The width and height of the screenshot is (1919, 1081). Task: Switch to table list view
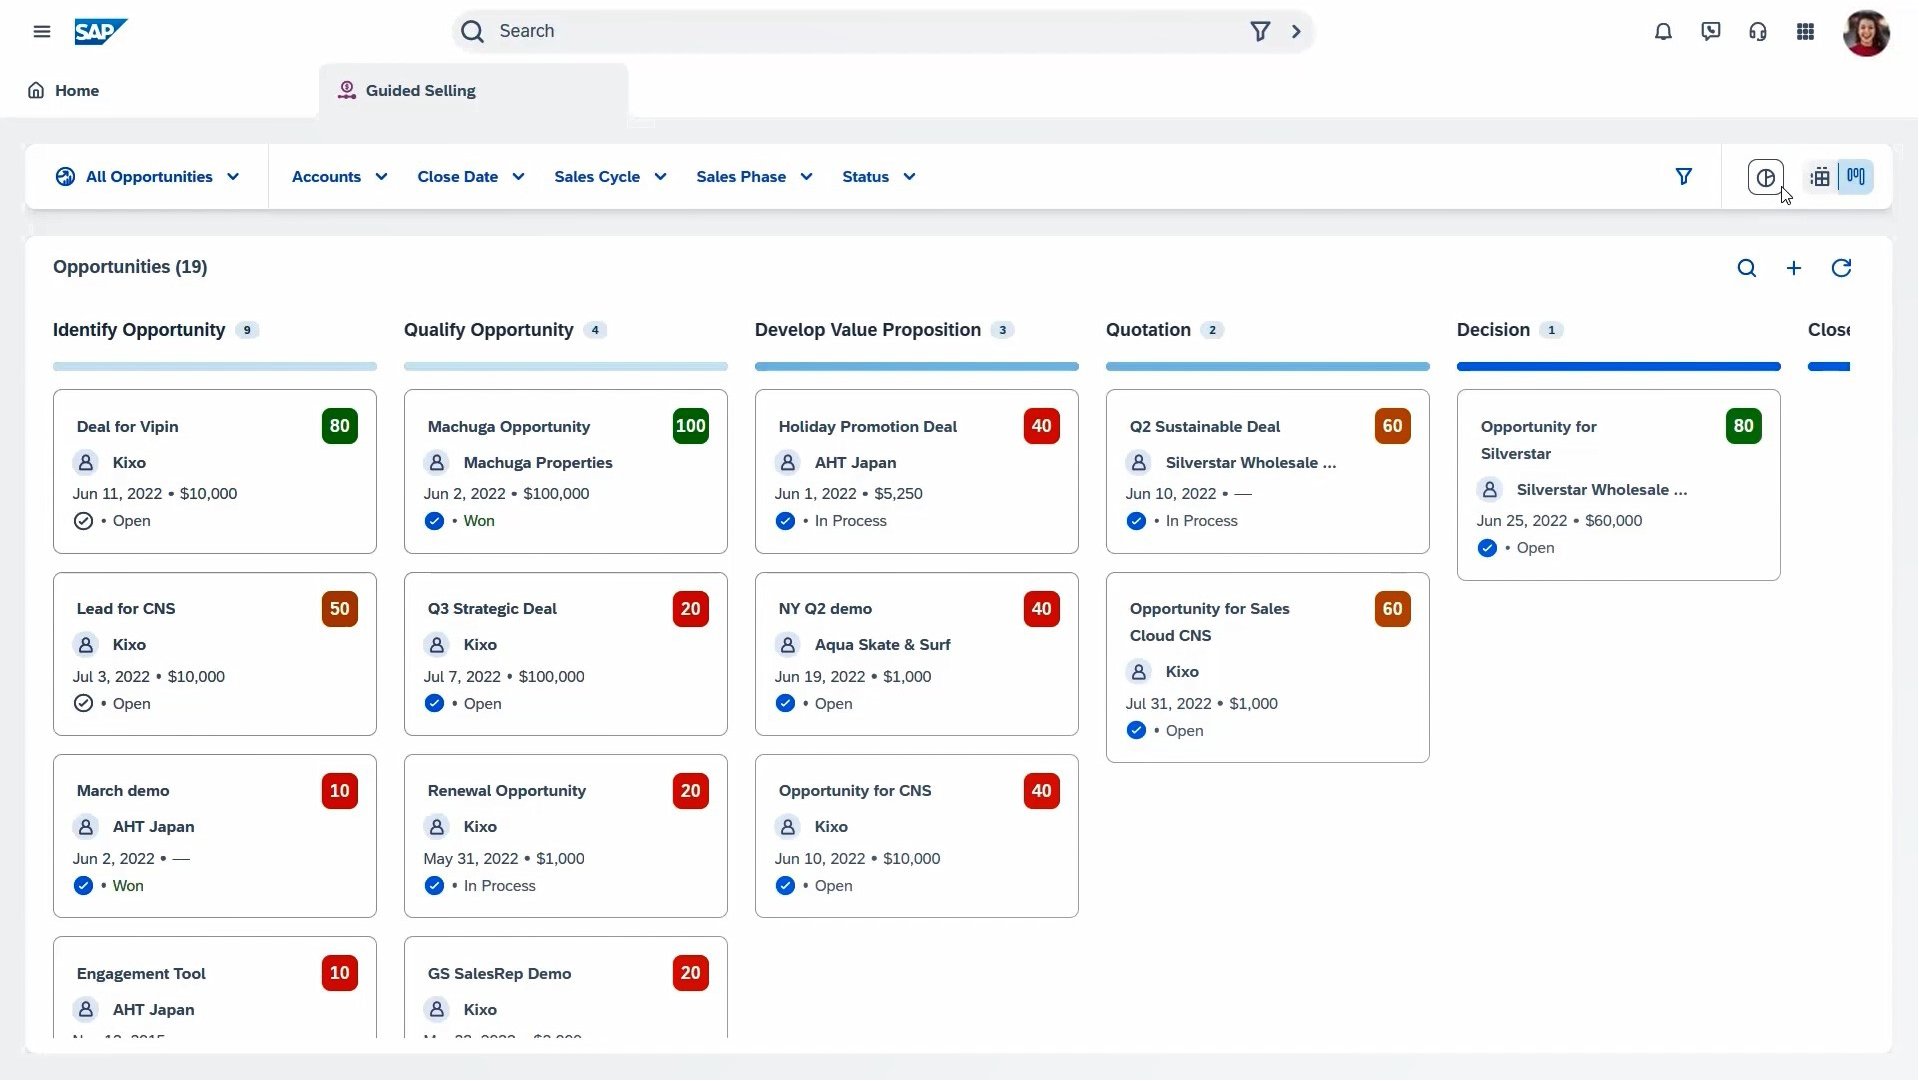[x=1820, y=177]
